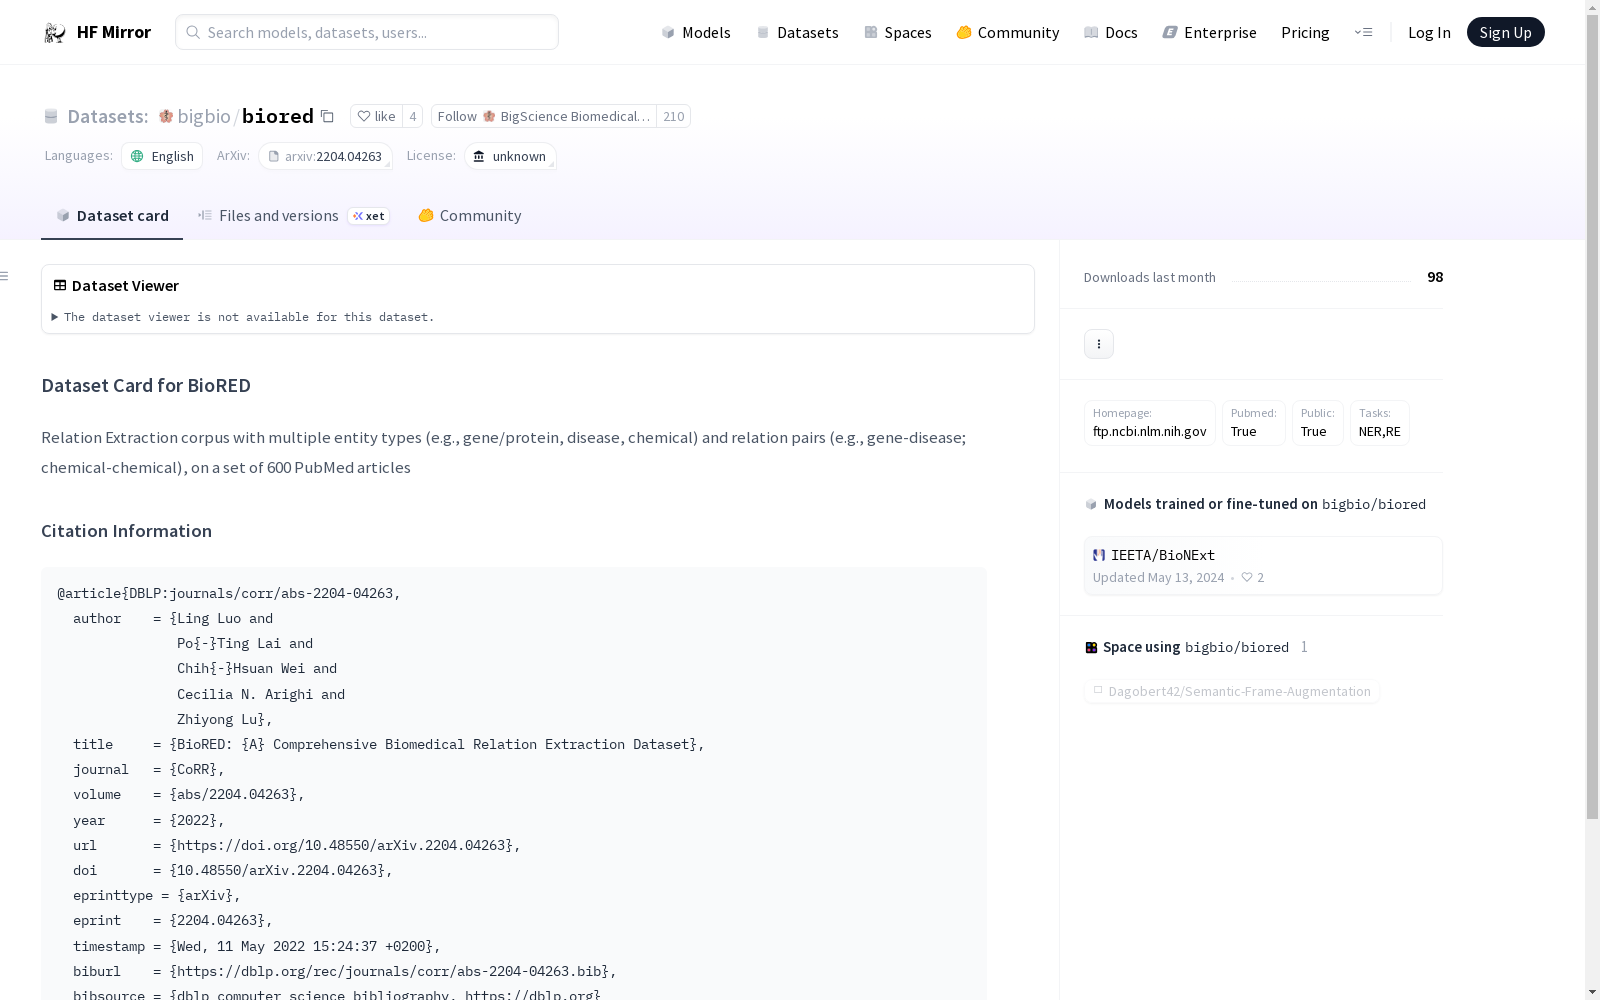Switch to Files and versions tab

(293, 216)
